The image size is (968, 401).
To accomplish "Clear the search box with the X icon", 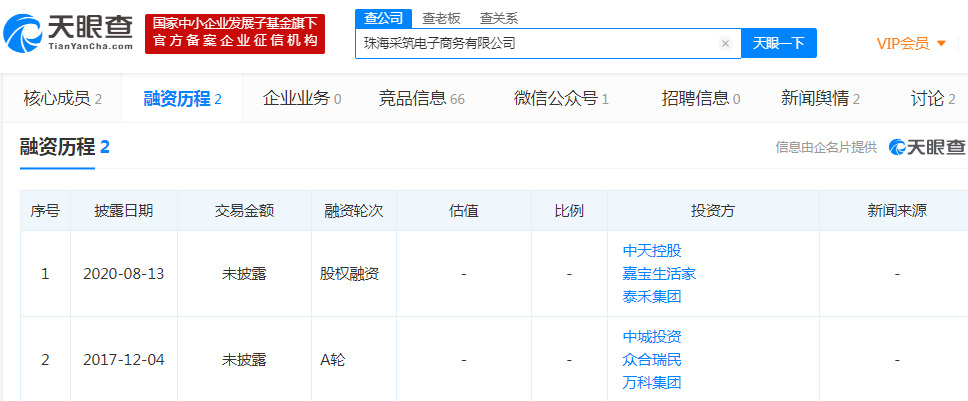I will (725, 43).
